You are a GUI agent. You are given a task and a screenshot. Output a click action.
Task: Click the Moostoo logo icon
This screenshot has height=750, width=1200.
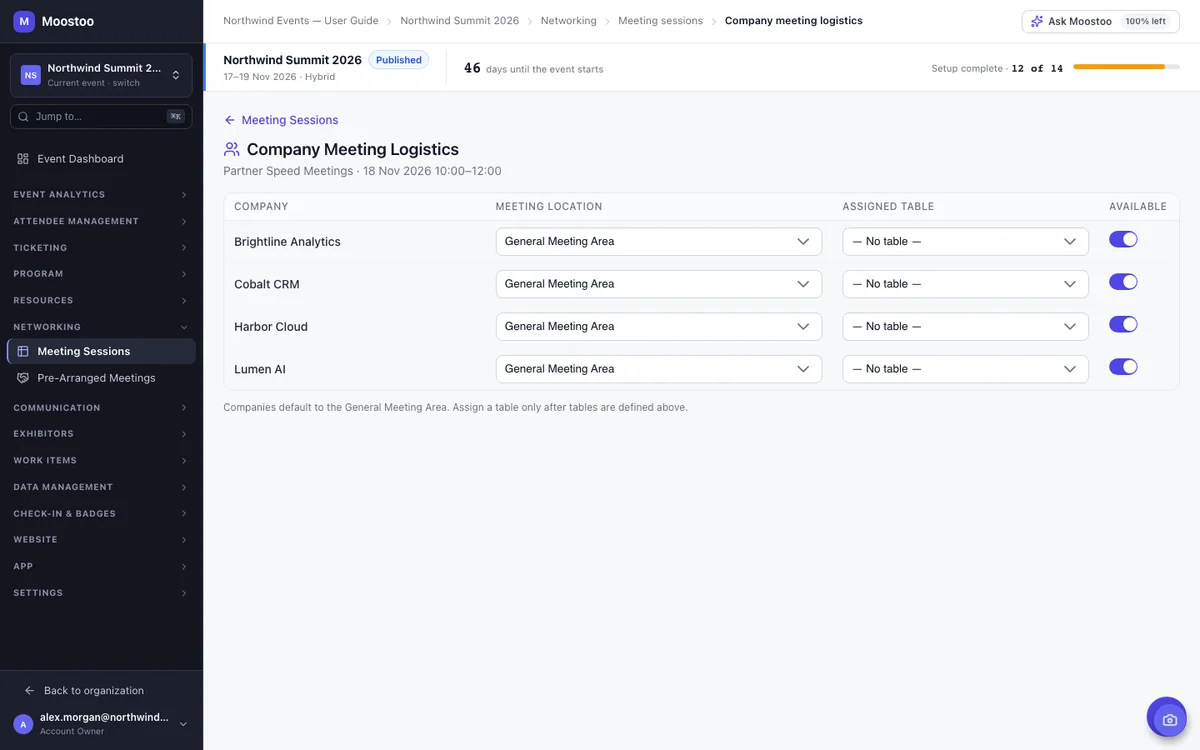pyautogui.click(x=24, y=21)
